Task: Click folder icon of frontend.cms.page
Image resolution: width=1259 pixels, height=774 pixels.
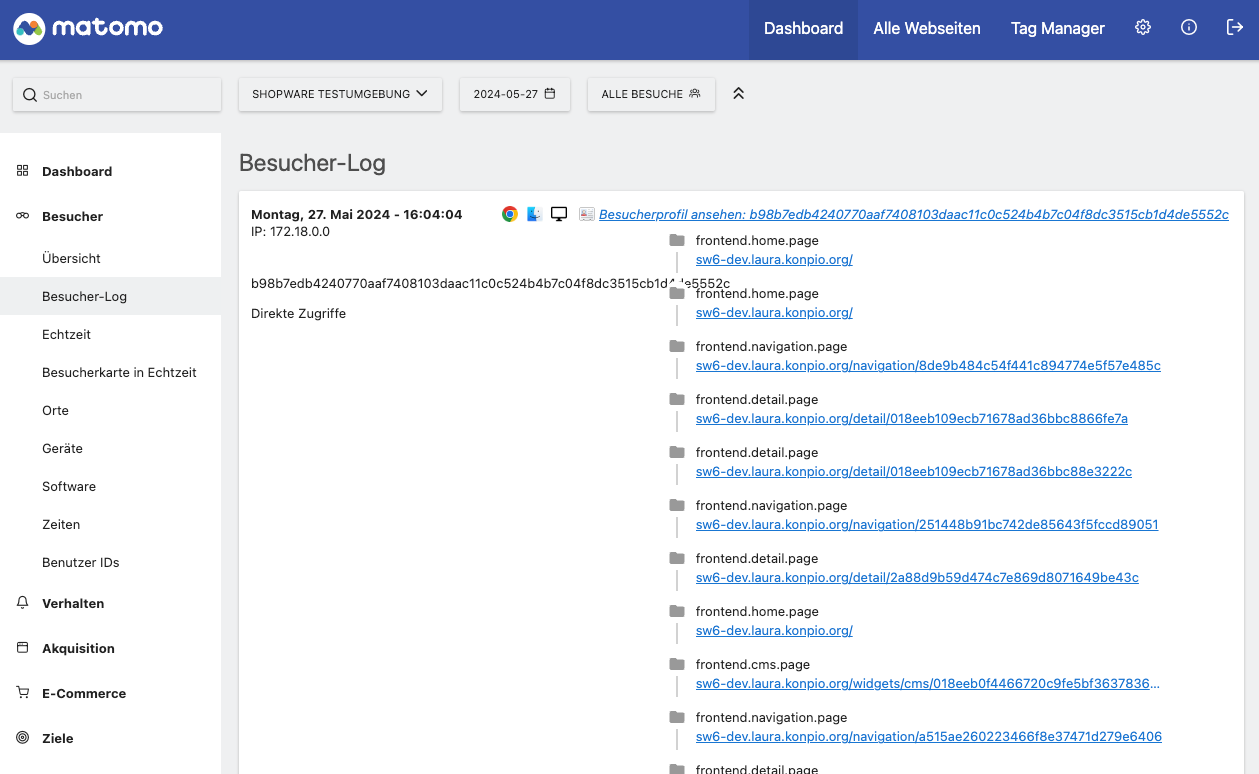Action: pyautogui.click(x=677, y=664)
